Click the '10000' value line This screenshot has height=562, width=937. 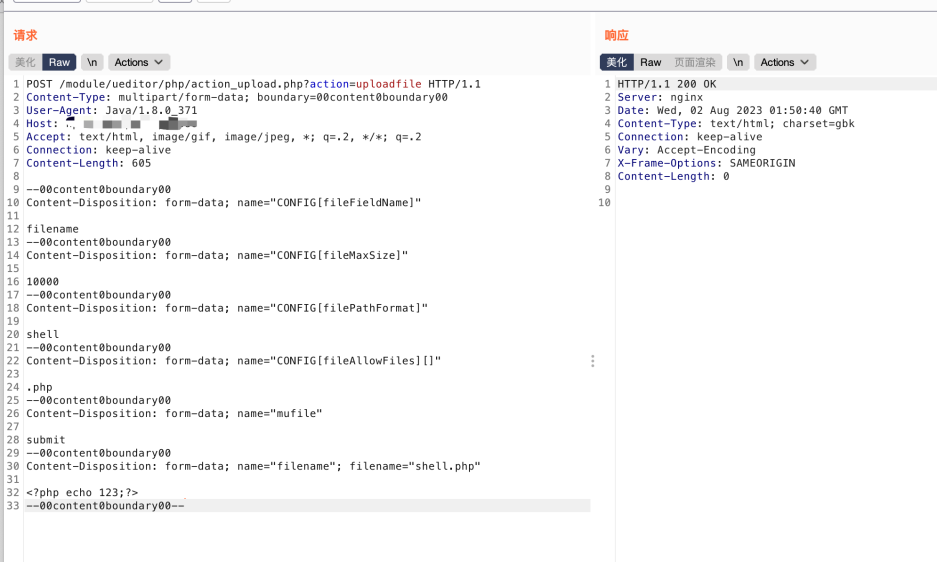coord(42,282)
